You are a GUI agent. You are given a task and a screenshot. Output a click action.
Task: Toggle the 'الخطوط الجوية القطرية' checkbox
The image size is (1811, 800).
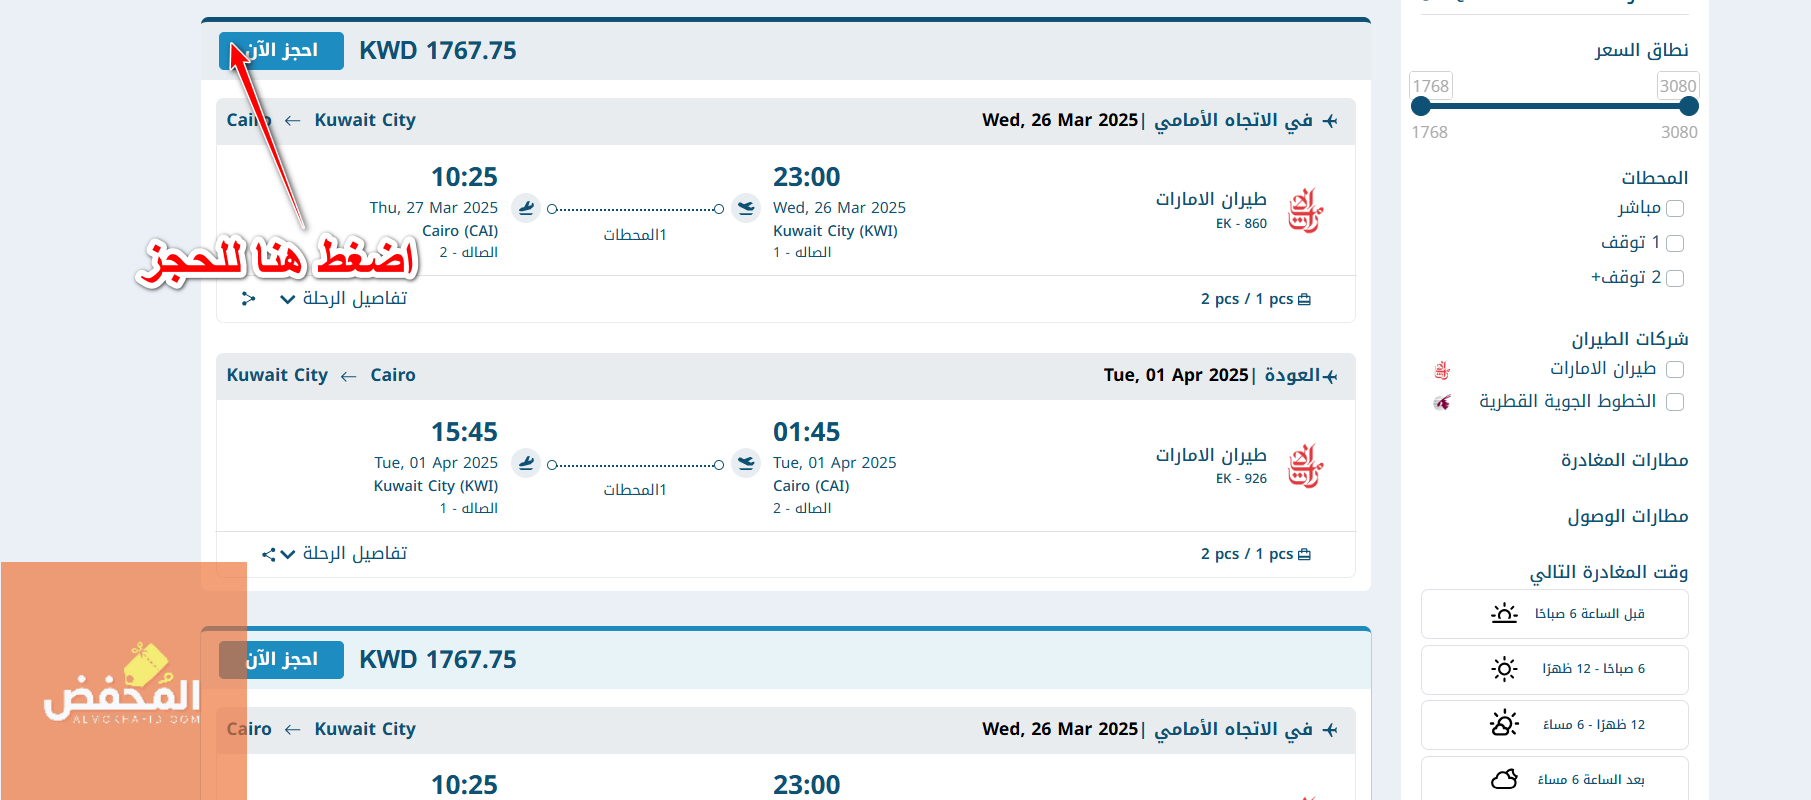point(1675,402)
